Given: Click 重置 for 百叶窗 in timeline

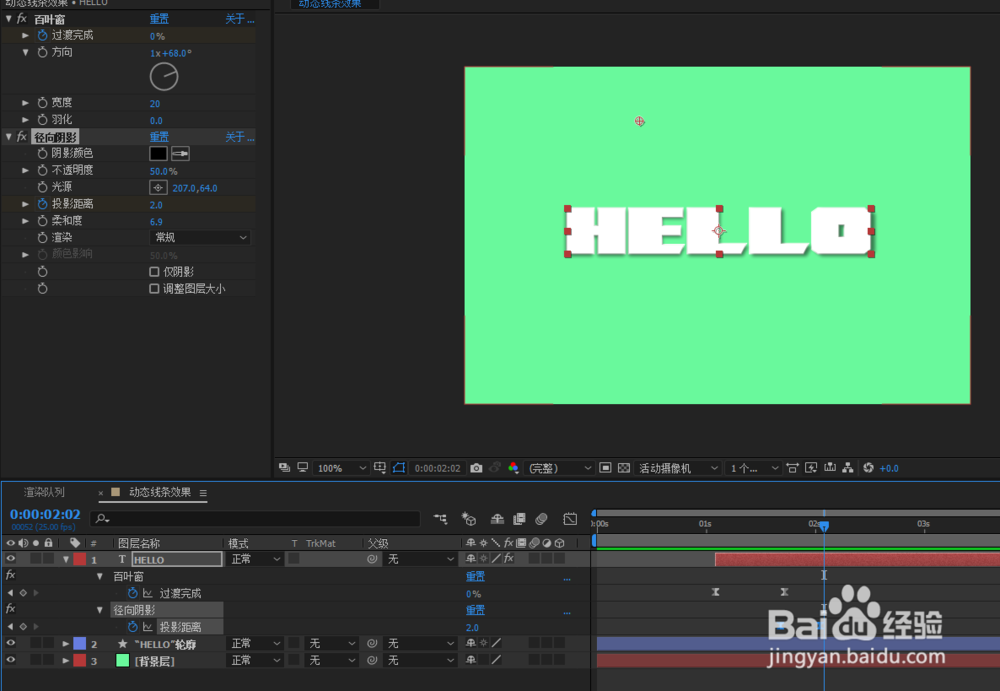Looking at the screenshot, I should pyautogui.click(x=475, y=576).
